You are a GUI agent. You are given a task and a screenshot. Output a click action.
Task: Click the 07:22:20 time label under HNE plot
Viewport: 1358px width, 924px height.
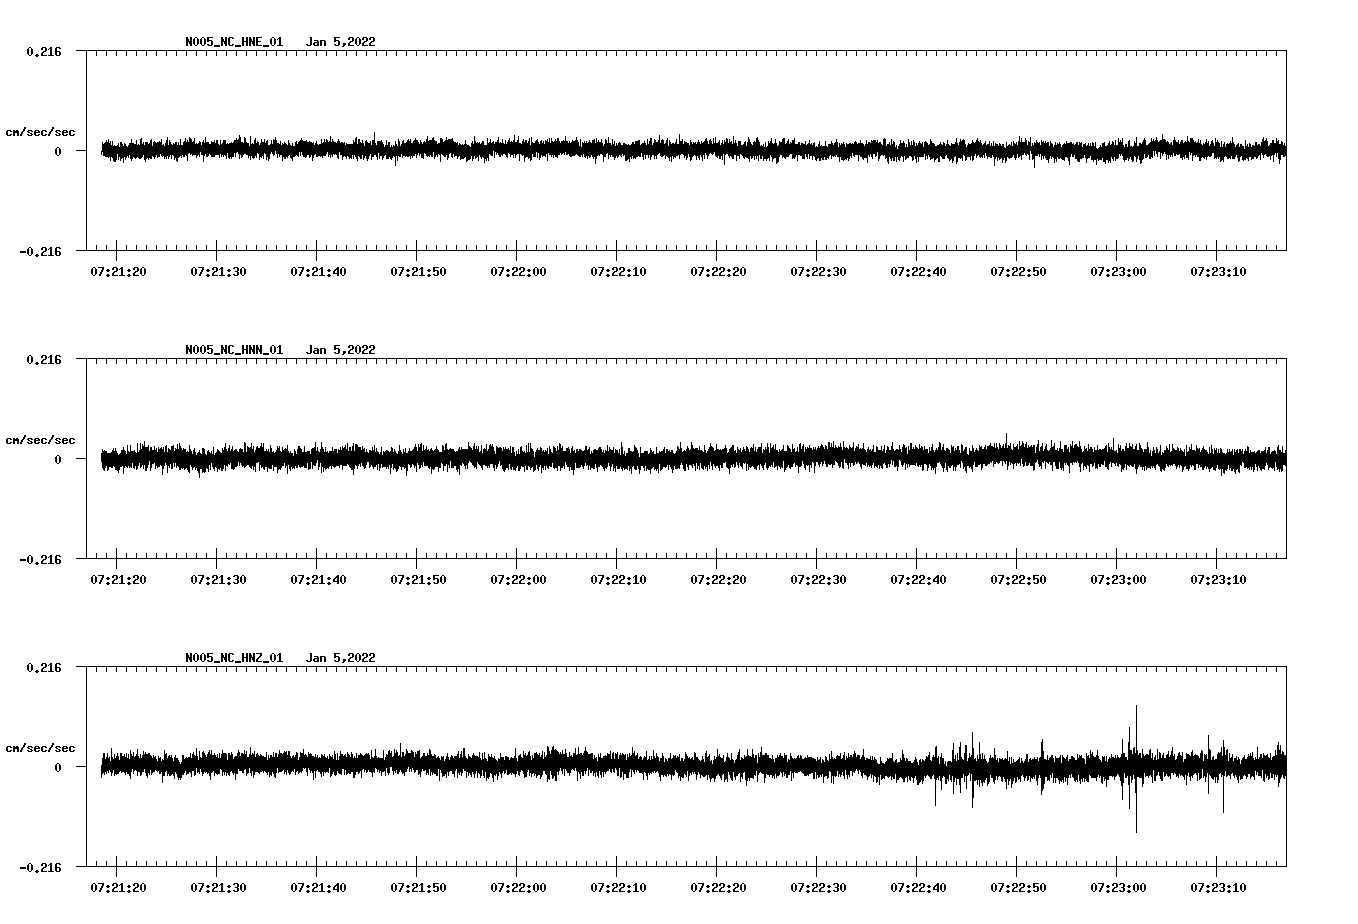click(x=718, y=272)
